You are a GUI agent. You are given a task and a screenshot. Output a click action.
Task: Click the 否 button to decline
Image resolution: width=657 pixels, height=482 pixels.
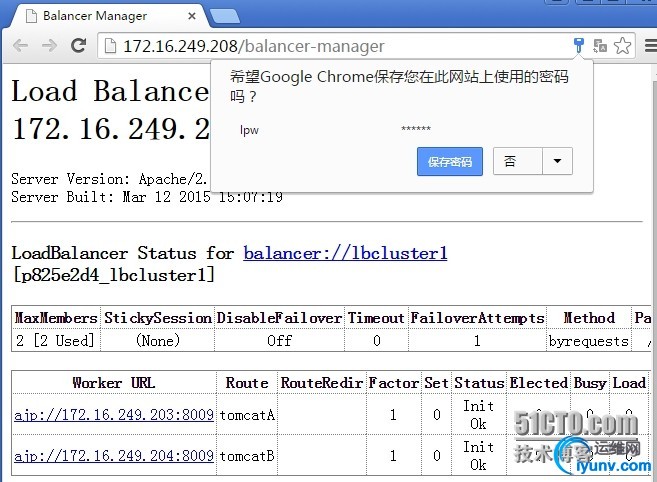(x=517, y=161)
